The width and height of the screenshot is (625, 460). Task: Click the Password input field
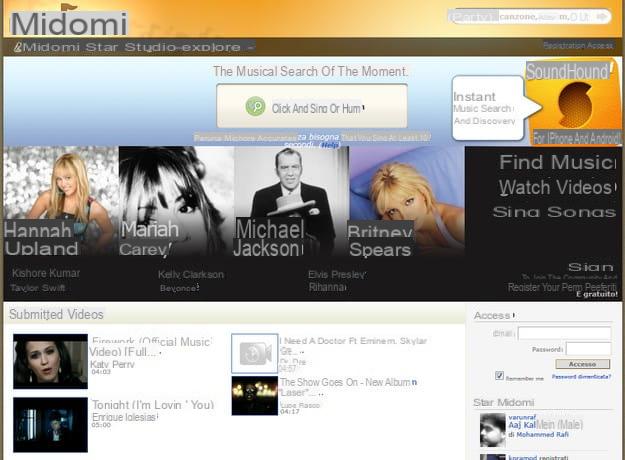[x=588, y=349]
